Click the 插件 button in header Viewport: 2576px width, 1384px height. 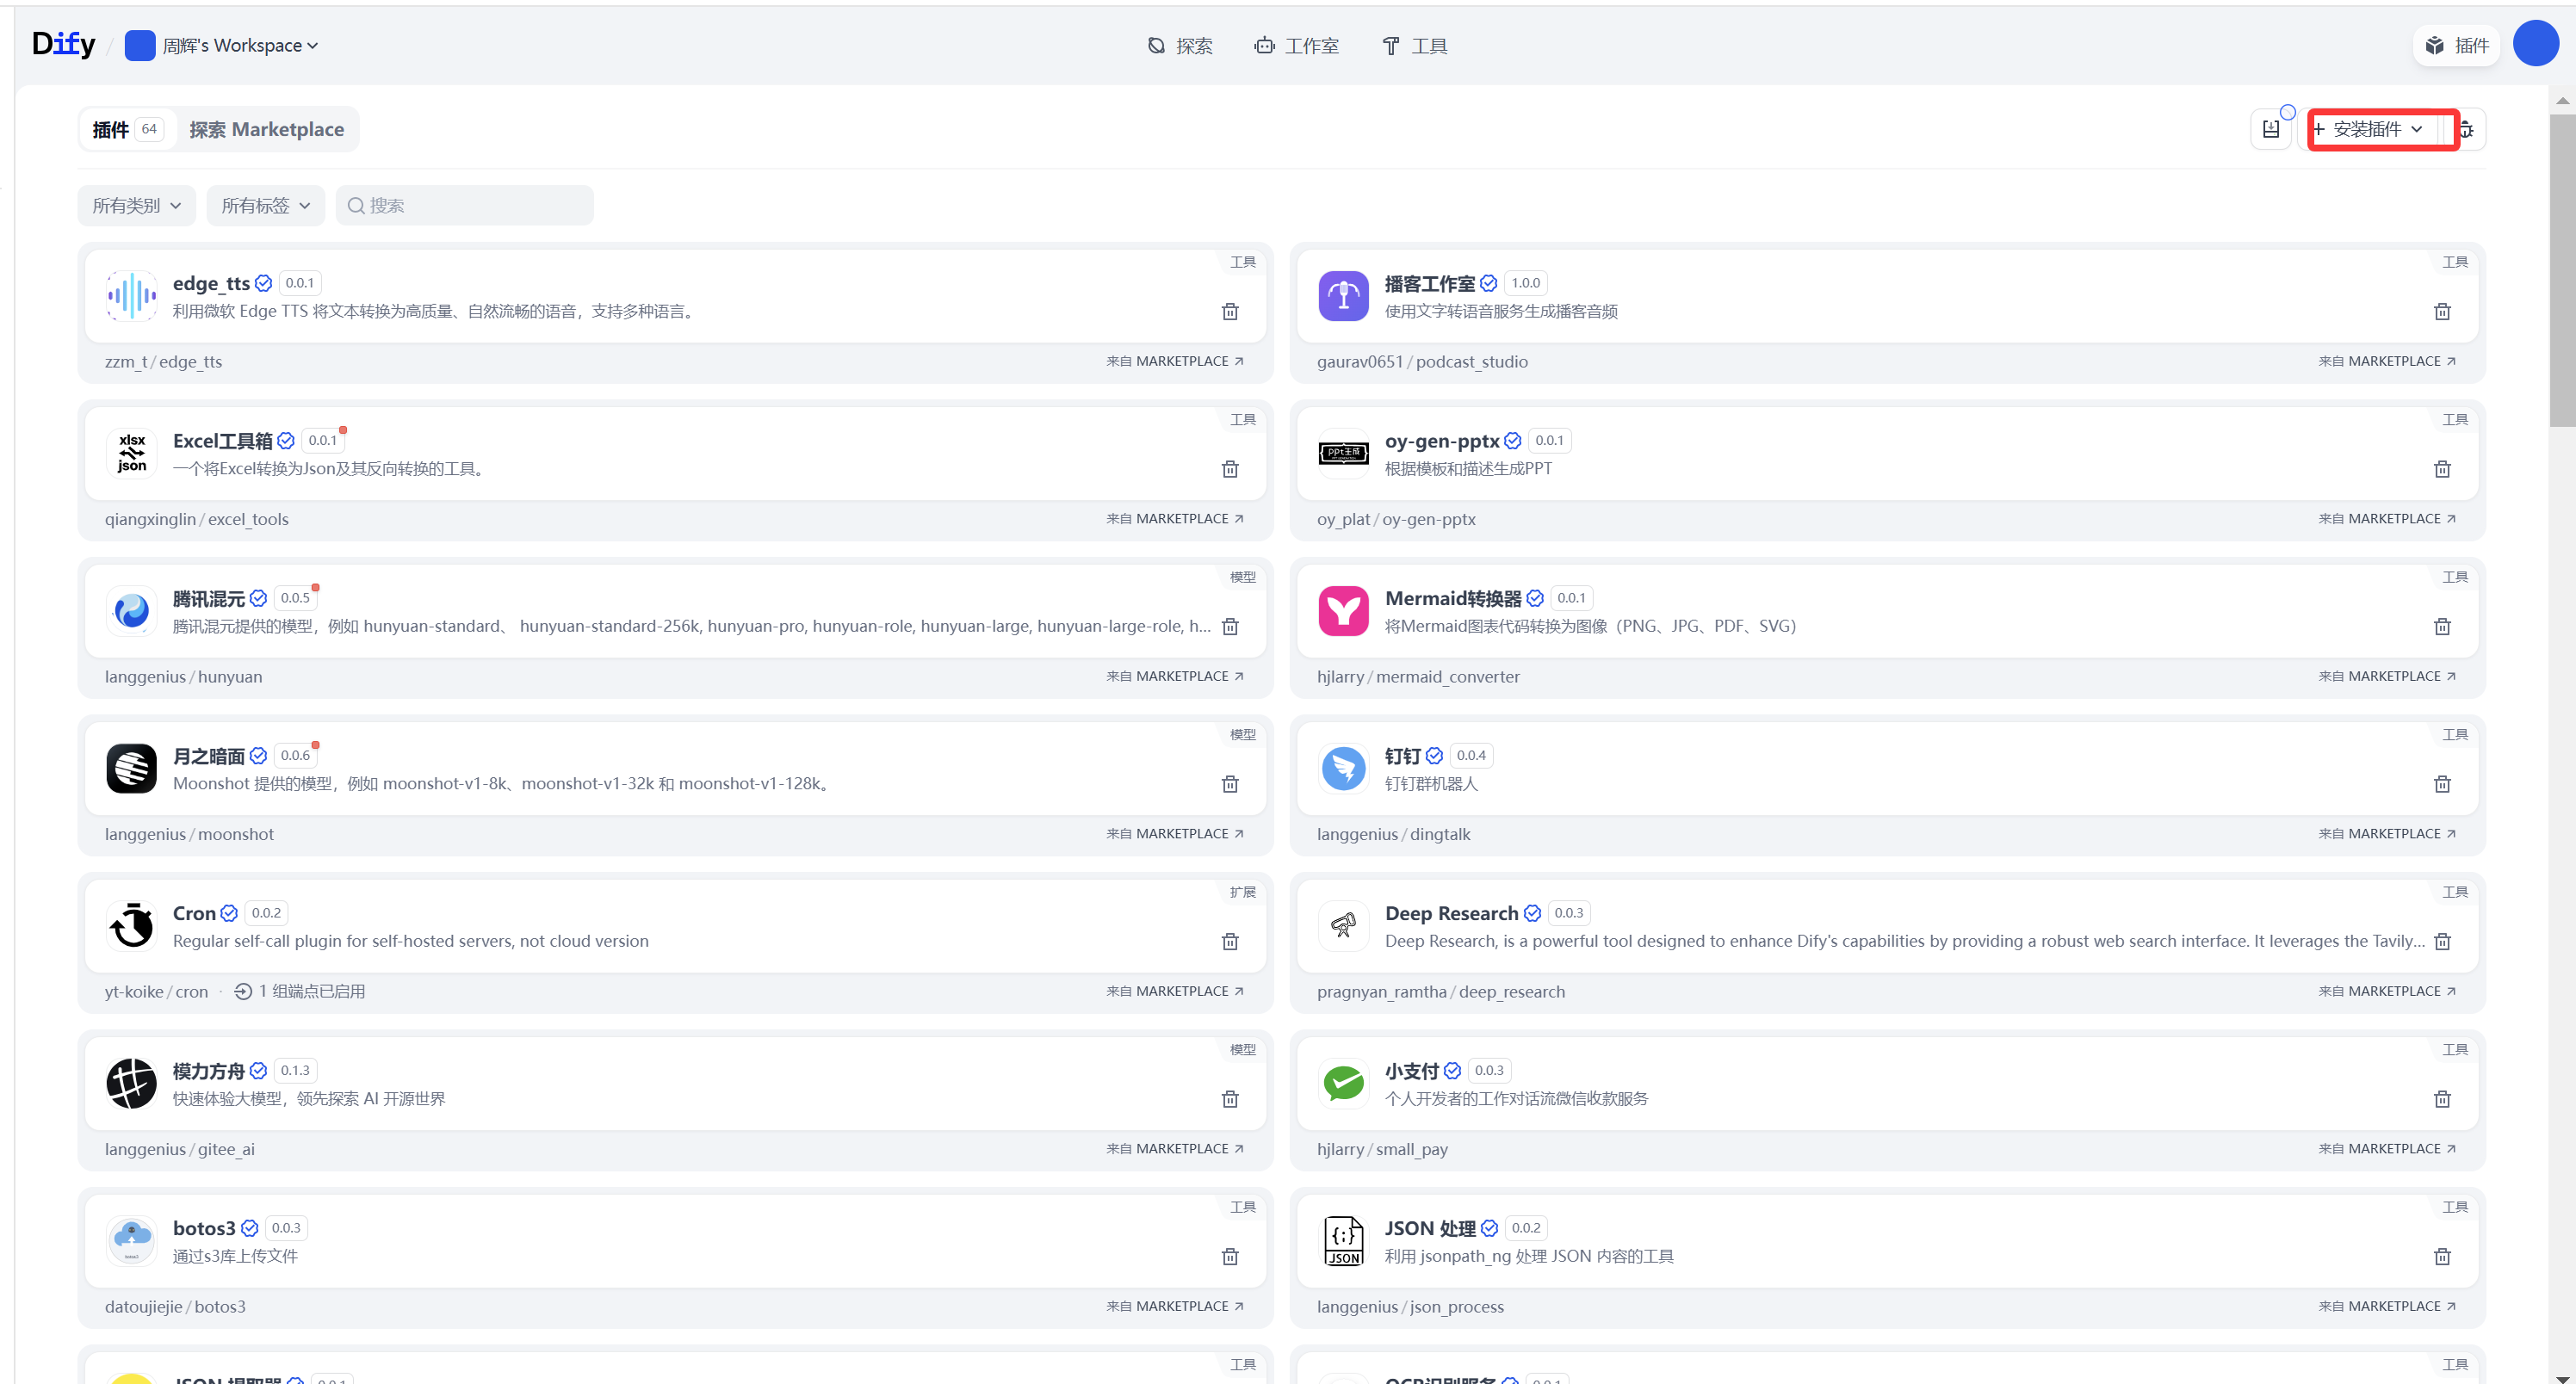2456,45
